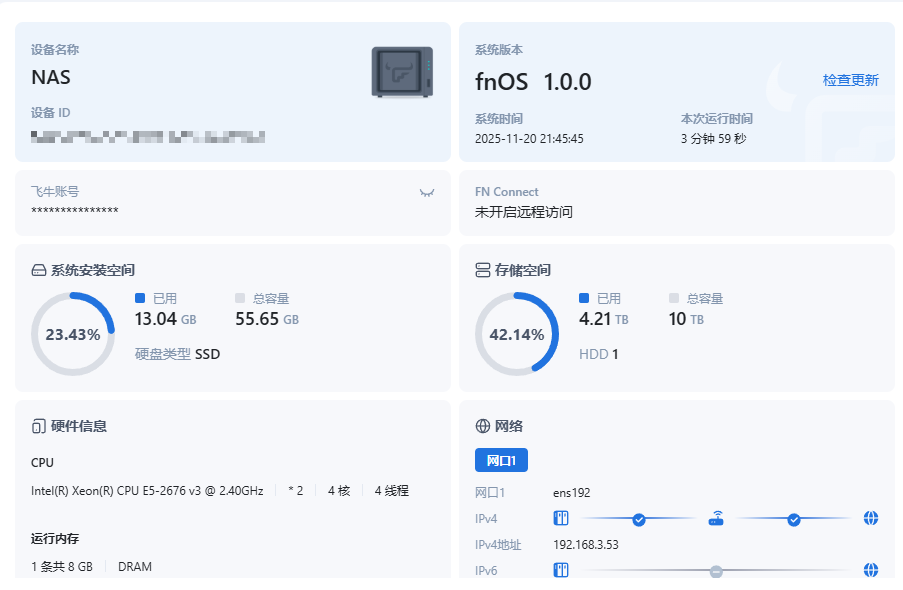Click the 系统安装空间 disk icon
Viewport: 903px width, 590px height.
pos(39,270)
